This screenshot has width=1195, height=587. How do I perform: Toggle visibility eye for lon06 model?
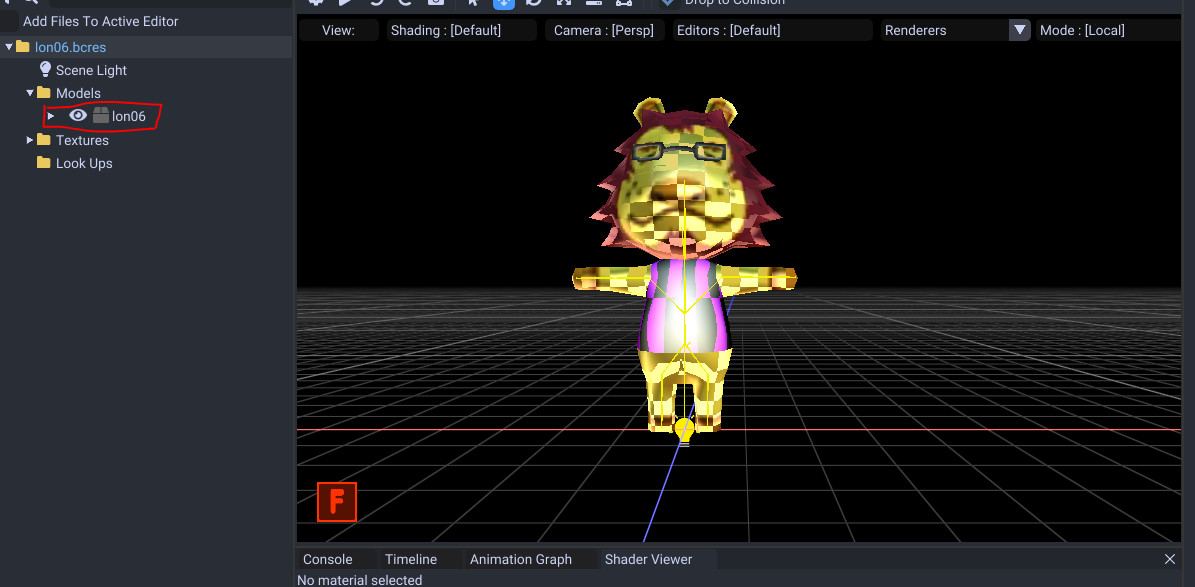(78, 115)
